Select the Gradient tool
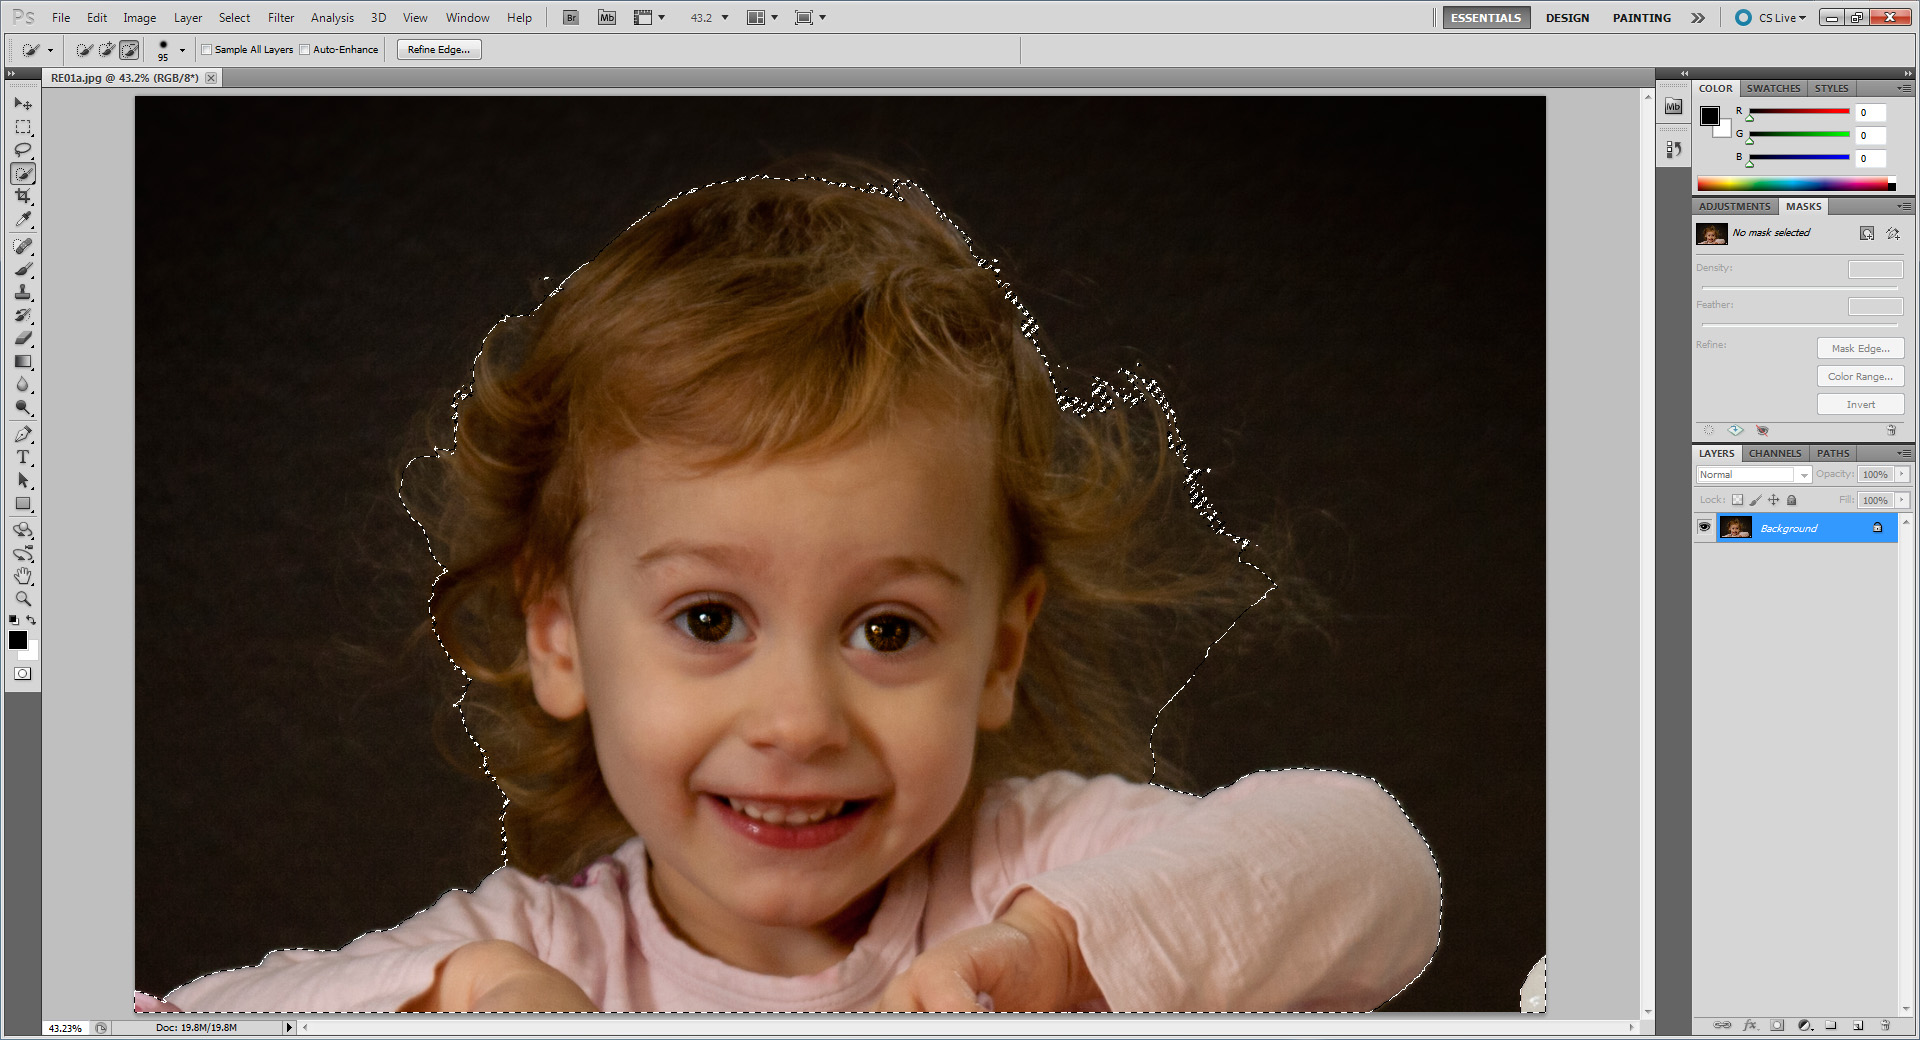 (23, 361)
